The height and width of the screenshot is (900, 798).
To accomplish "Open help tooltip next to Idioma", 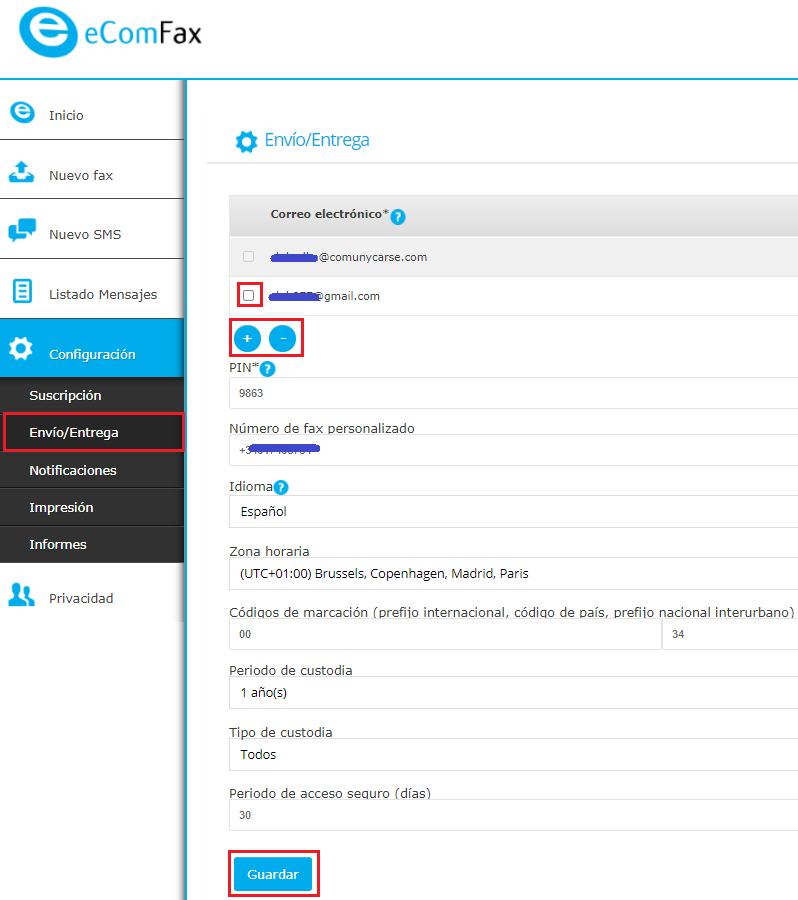I will pyautogui.click(x=281, y=488).
